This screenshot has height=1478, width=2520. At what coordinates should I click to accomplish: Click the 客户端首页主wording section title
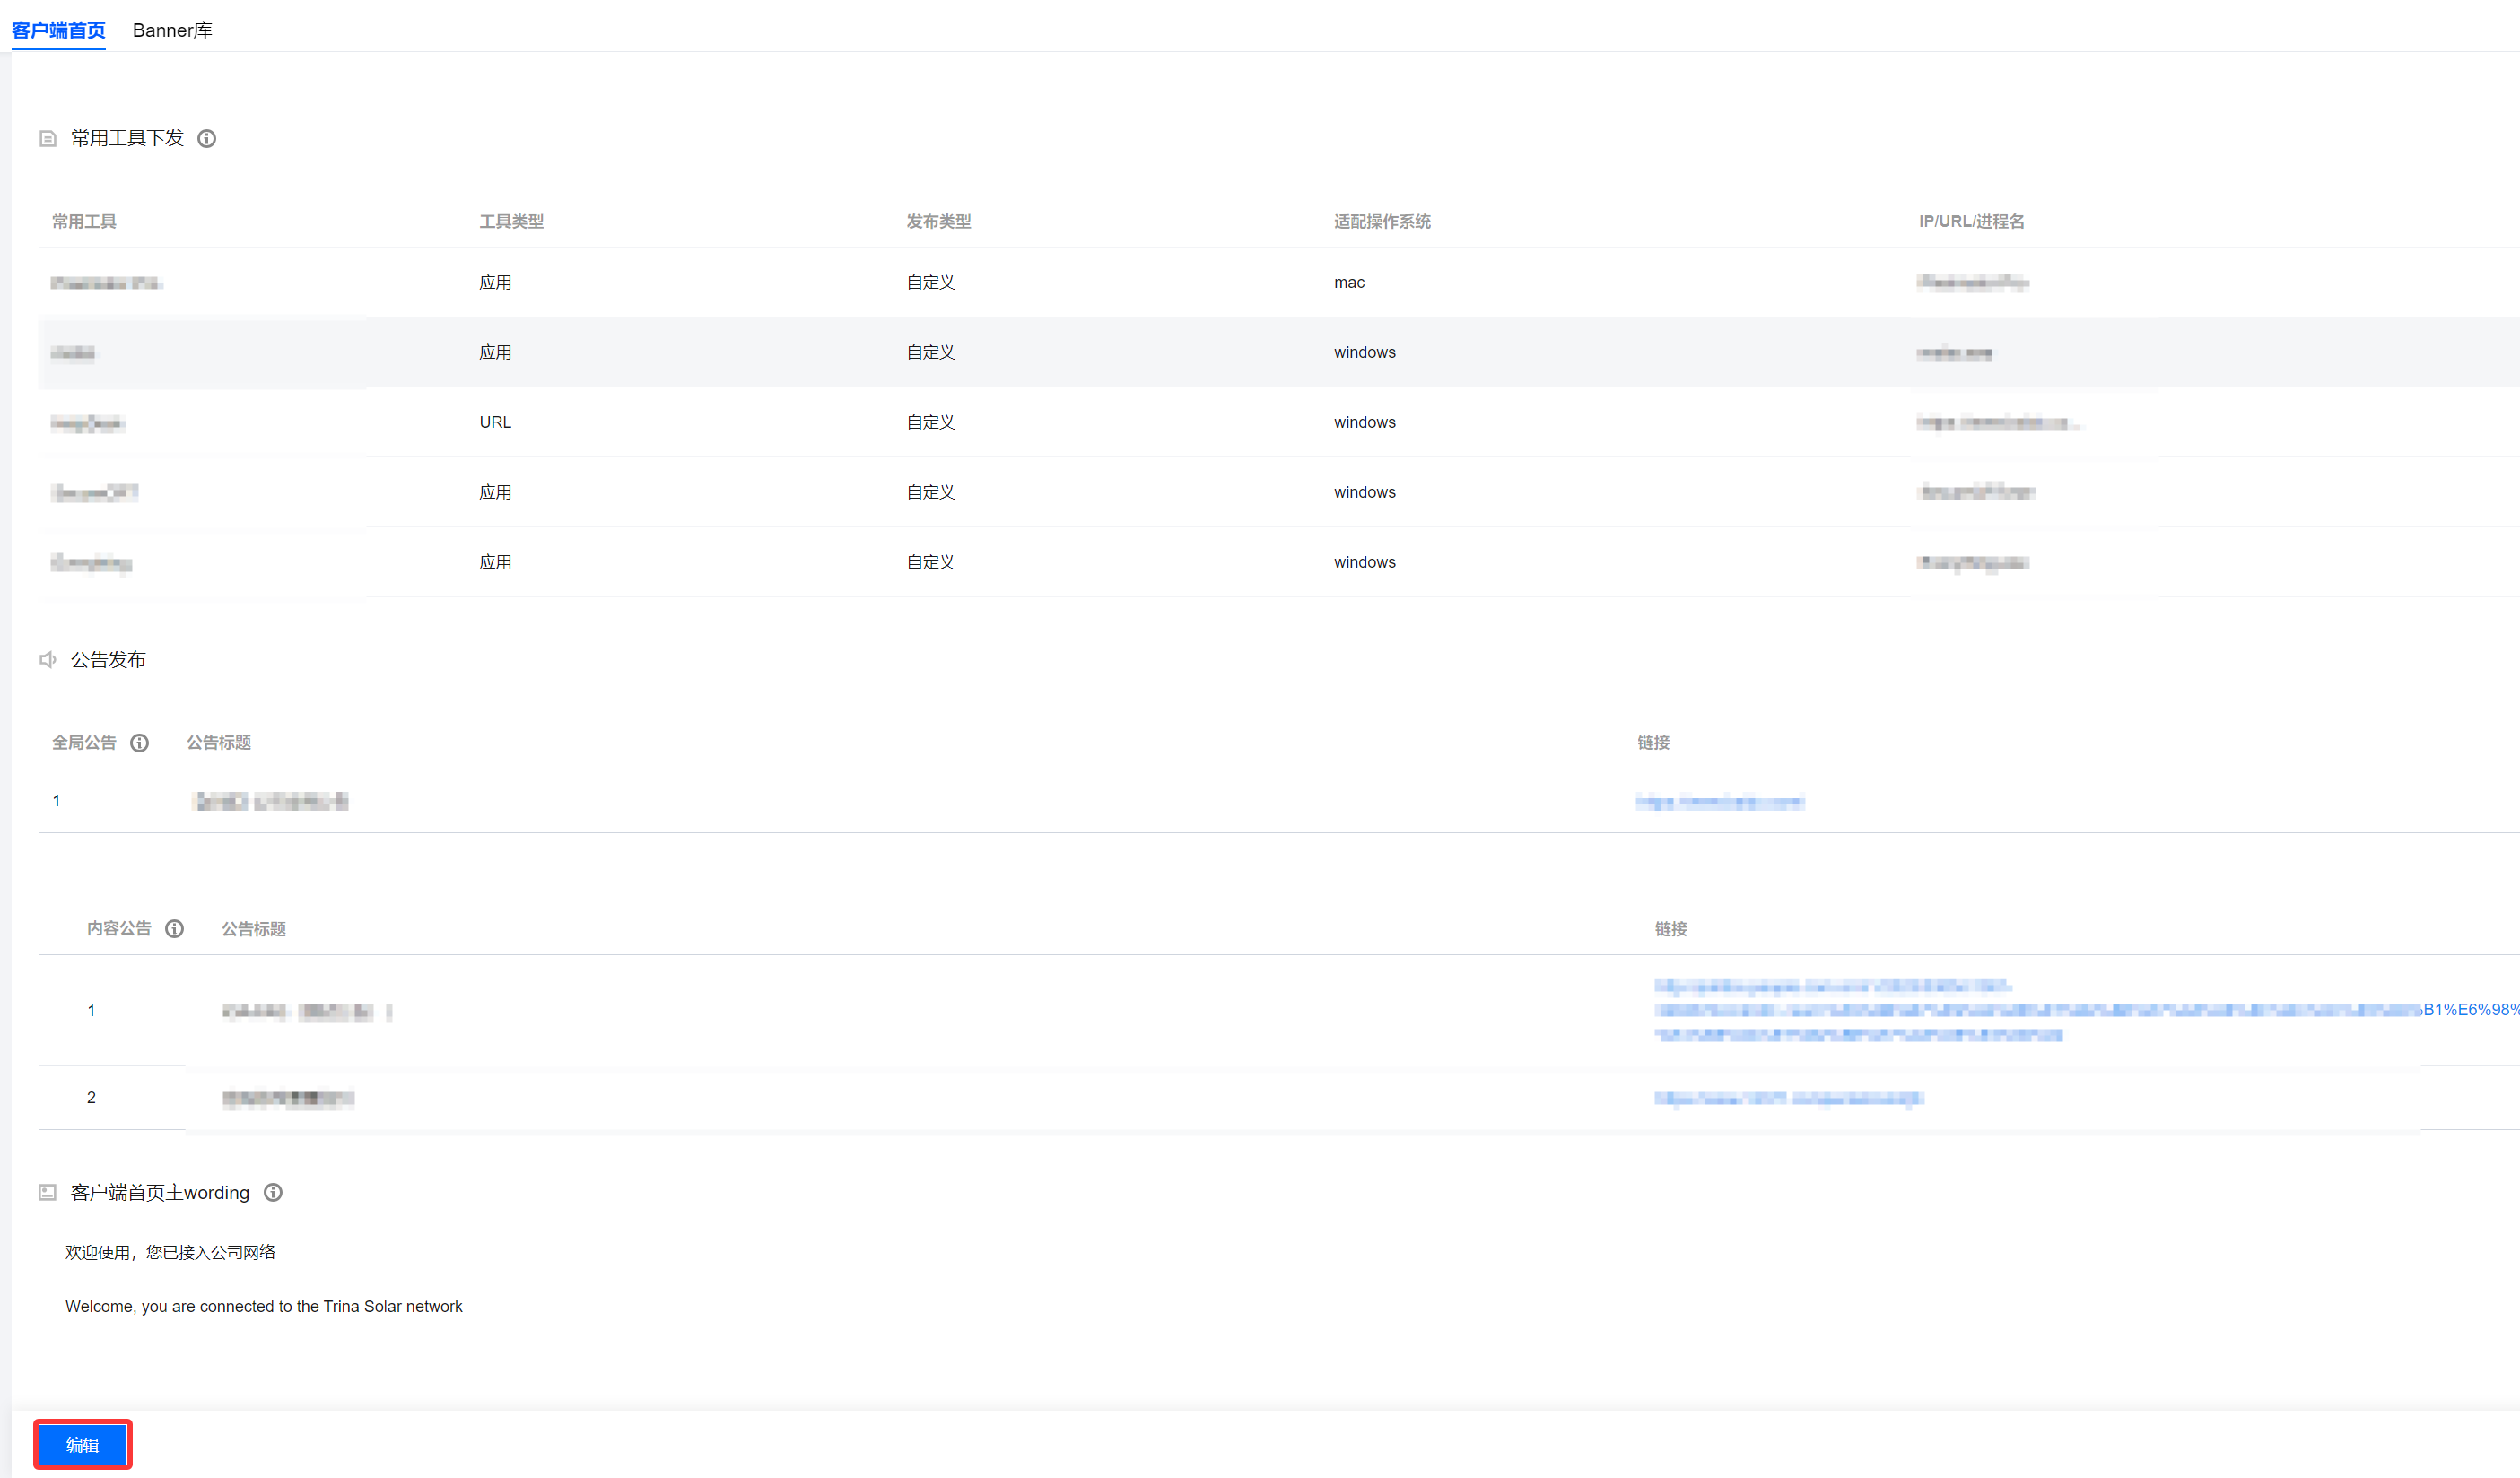pos(160,1192)
